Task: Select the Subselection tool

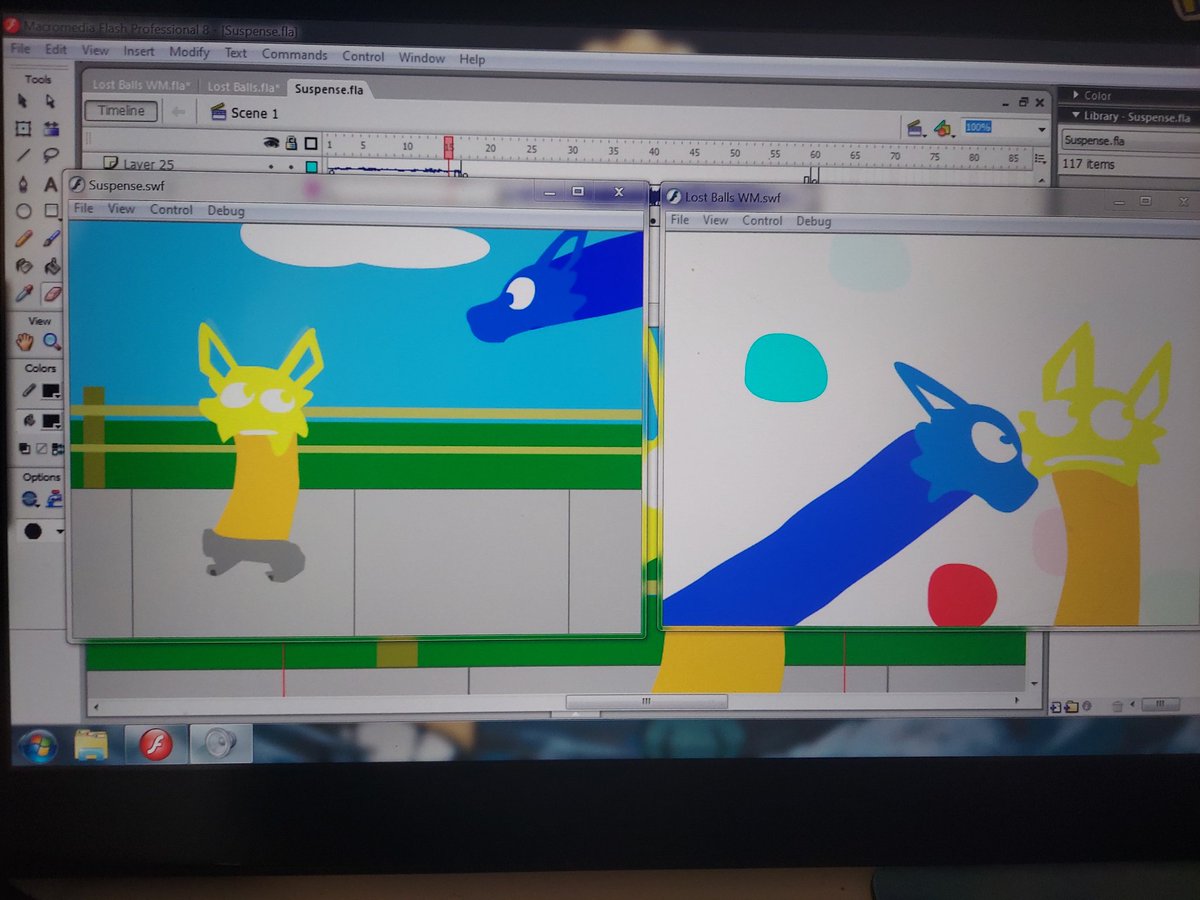Action: pos(50,102)
